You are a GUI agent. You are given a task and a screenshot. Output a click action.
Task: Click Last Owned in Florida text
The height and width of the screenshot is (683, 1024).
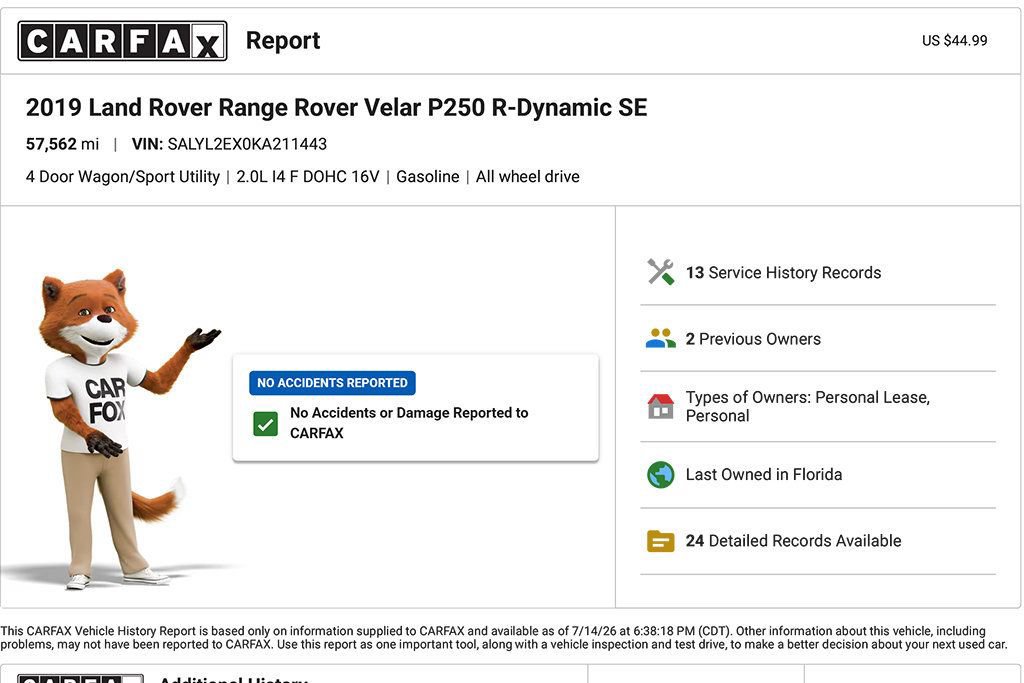763,475
